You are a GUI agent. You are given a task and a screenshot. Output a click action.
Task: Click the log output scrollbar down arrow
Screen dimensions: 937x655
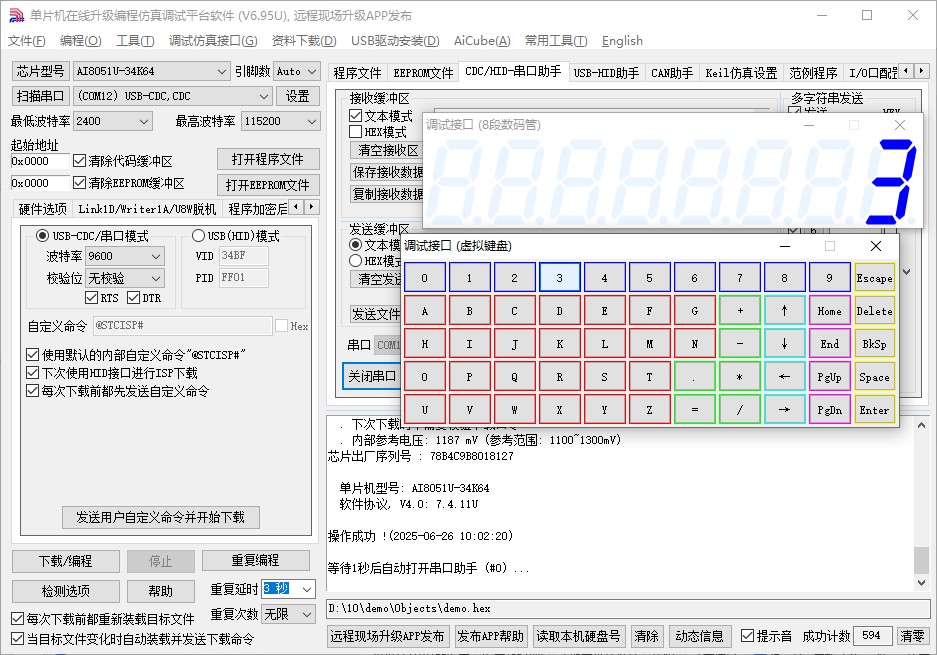pyautogui.click(x=921, y=582)
